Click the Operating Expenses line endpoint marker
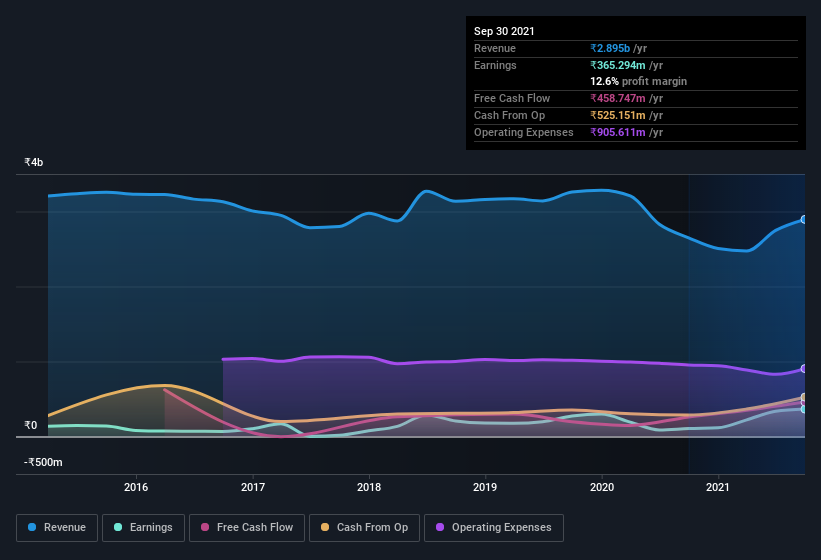 804,368
